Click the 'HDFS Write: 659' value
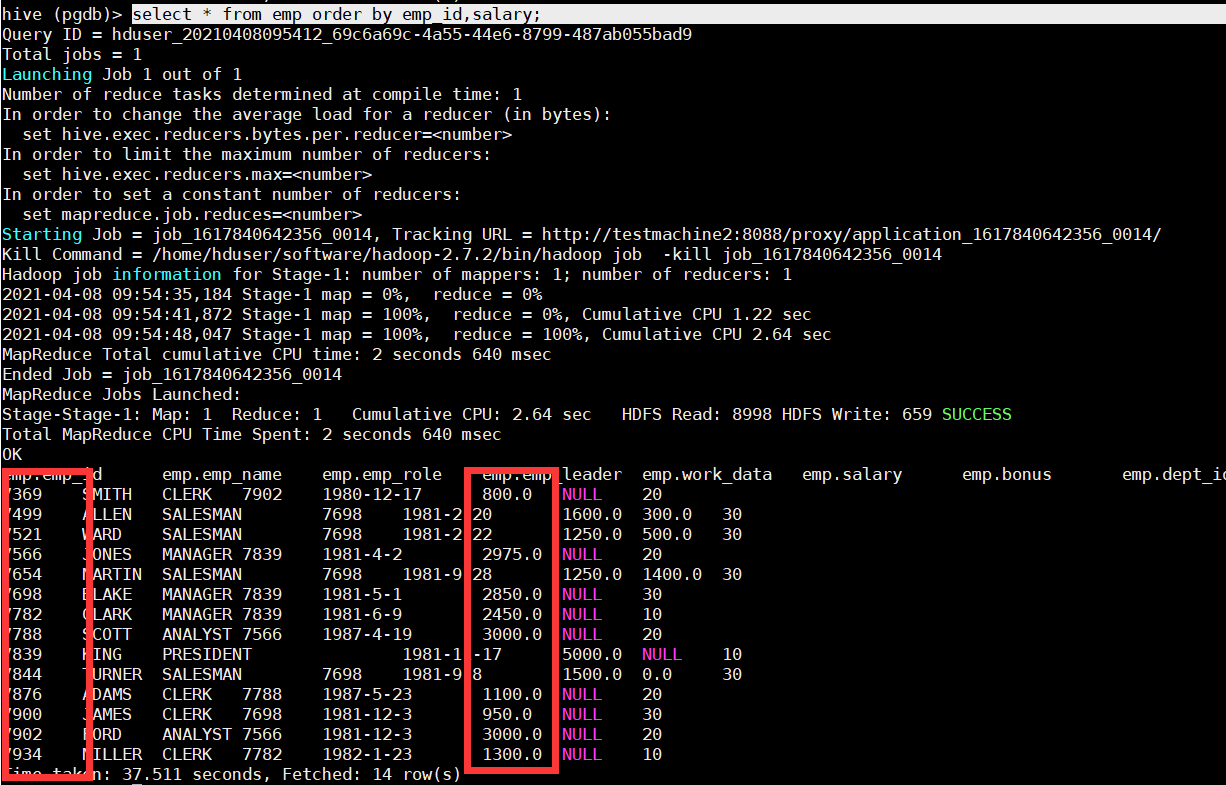Screen dimensions: 1226x785 pyautogui.click(x=857, y=414)
